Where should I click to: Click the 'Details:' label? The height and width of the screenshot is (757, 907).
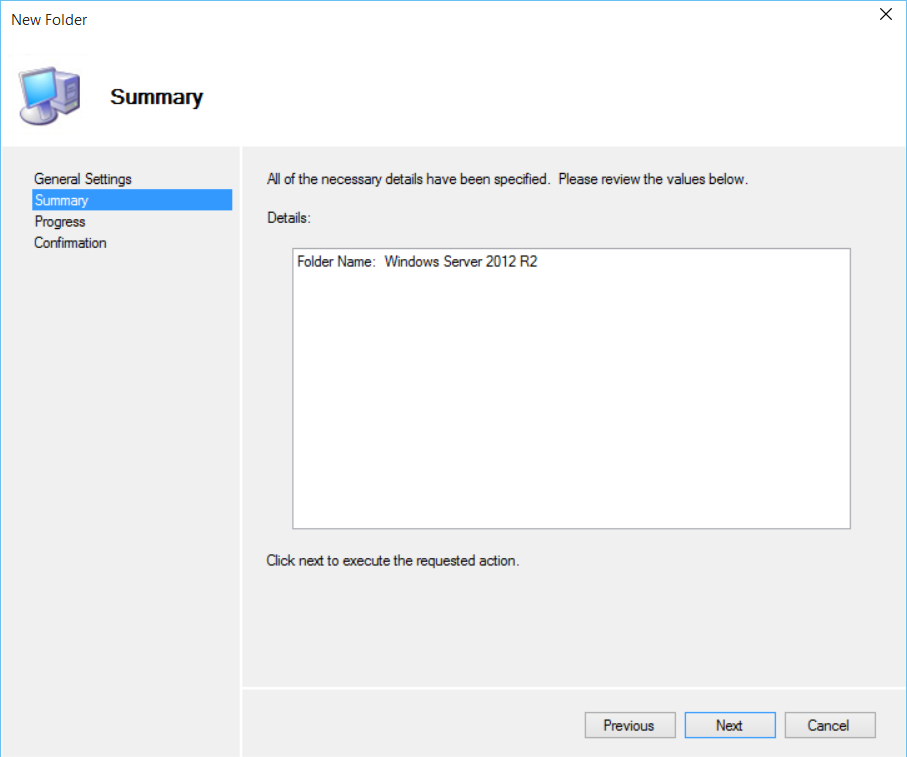click(x=289, y=217)
